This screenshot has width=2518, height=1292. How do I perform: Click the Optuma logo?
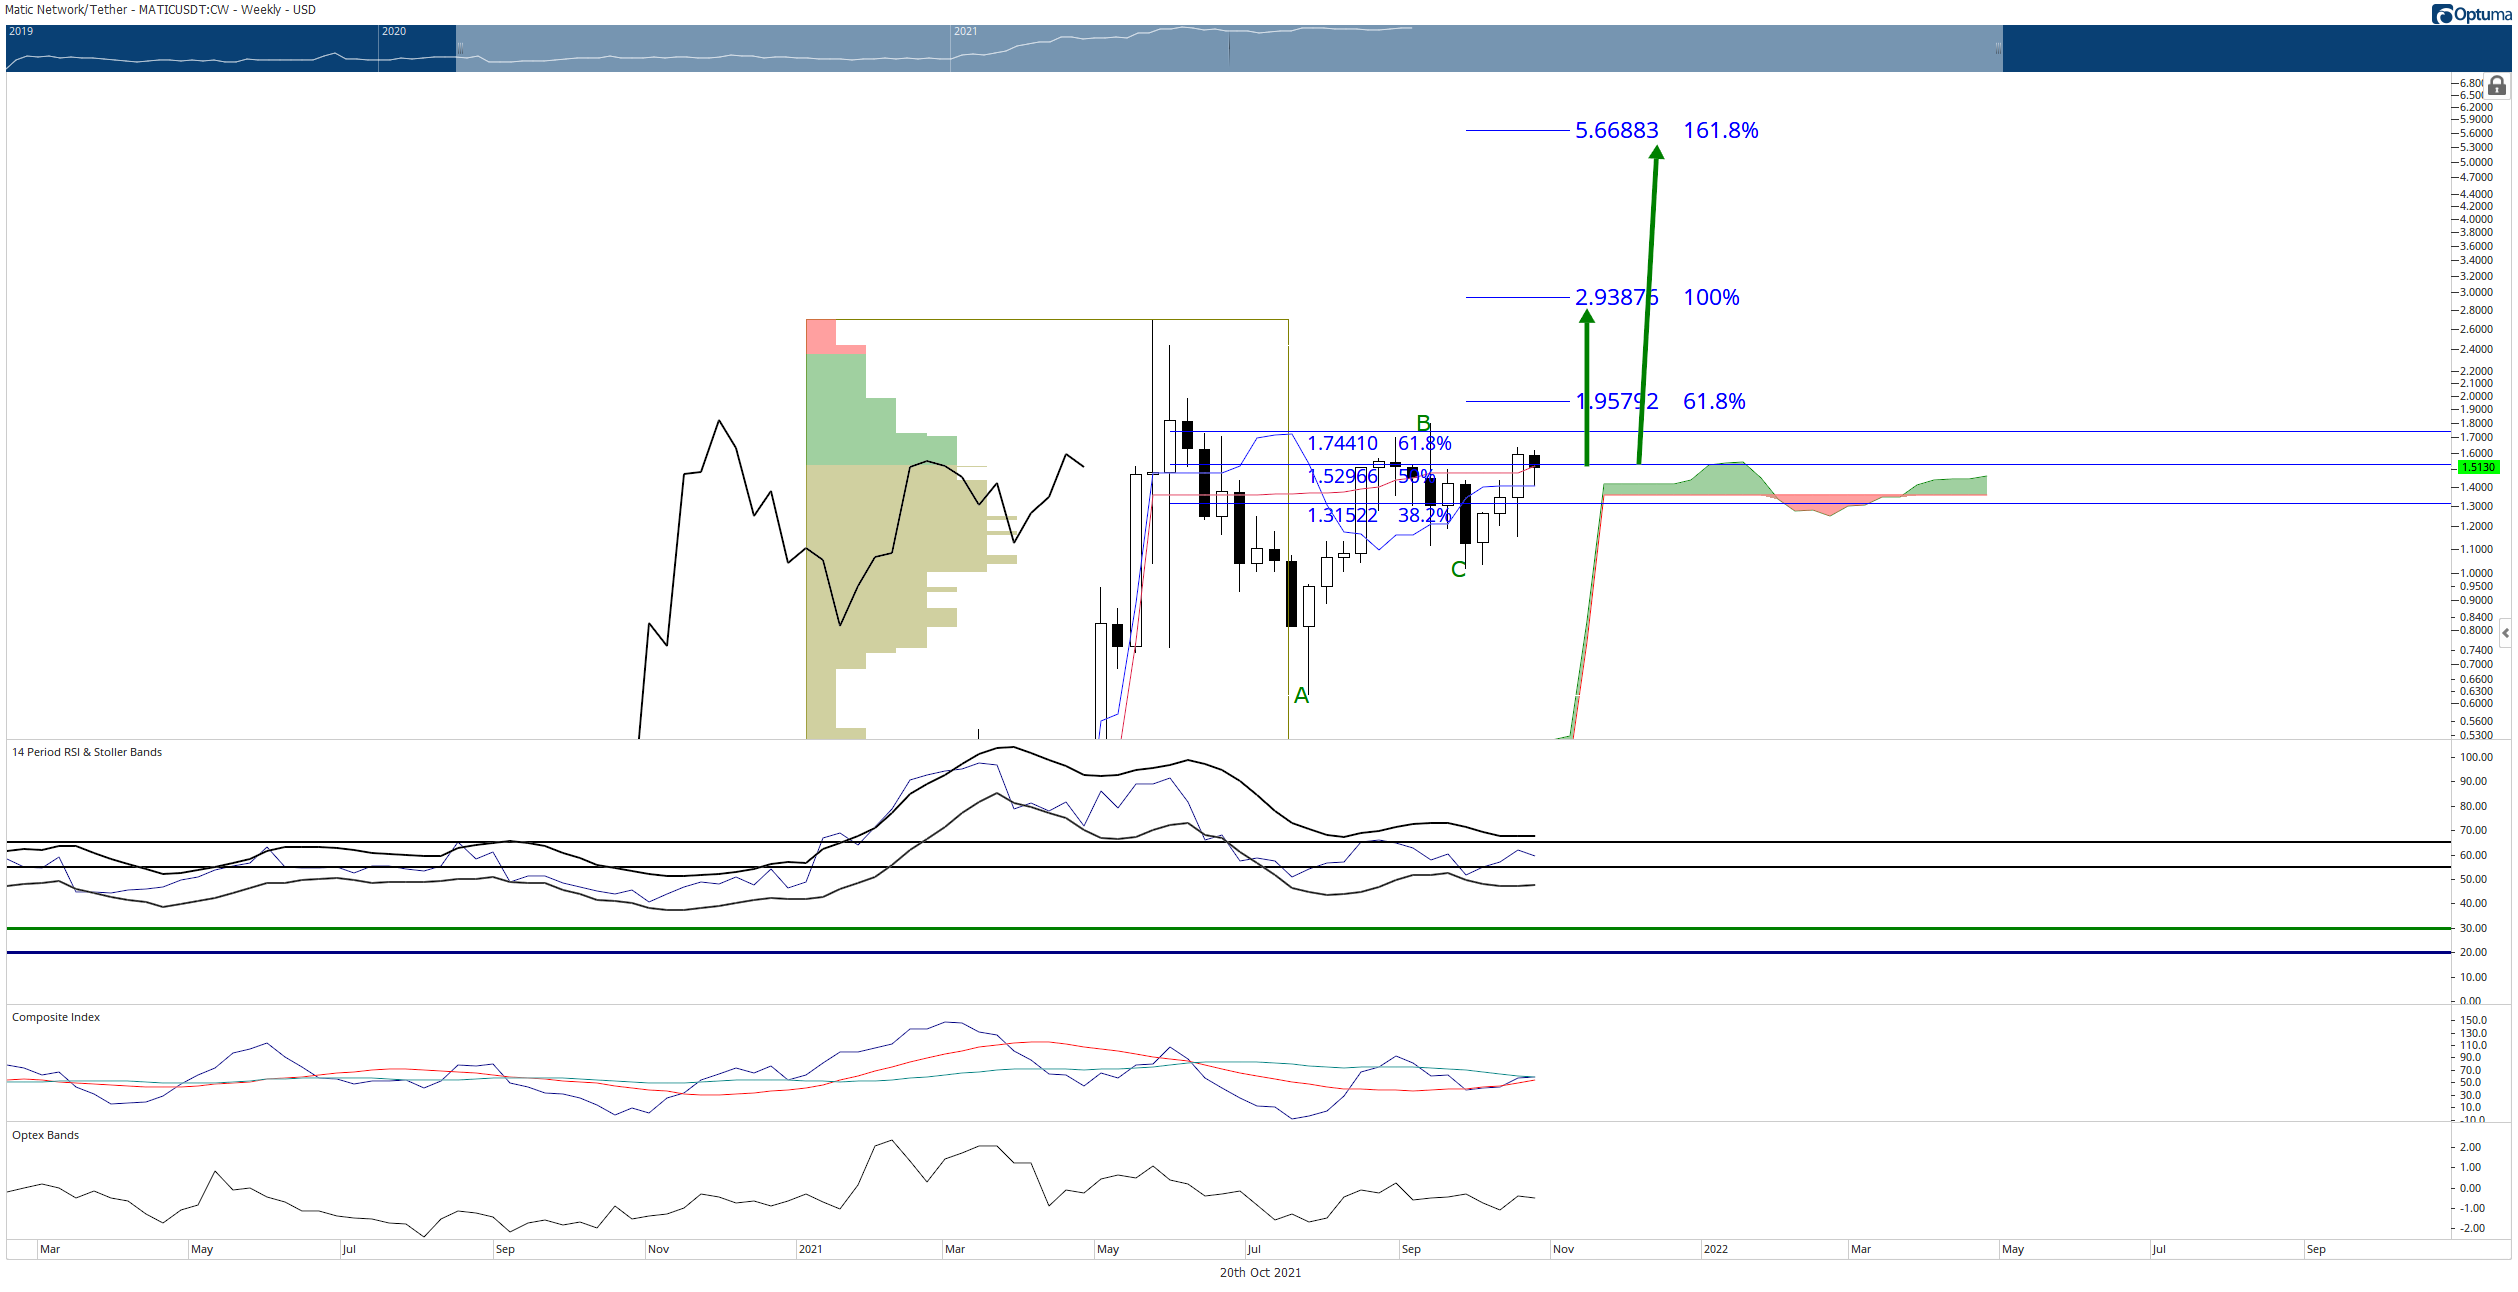(2471, 14)
